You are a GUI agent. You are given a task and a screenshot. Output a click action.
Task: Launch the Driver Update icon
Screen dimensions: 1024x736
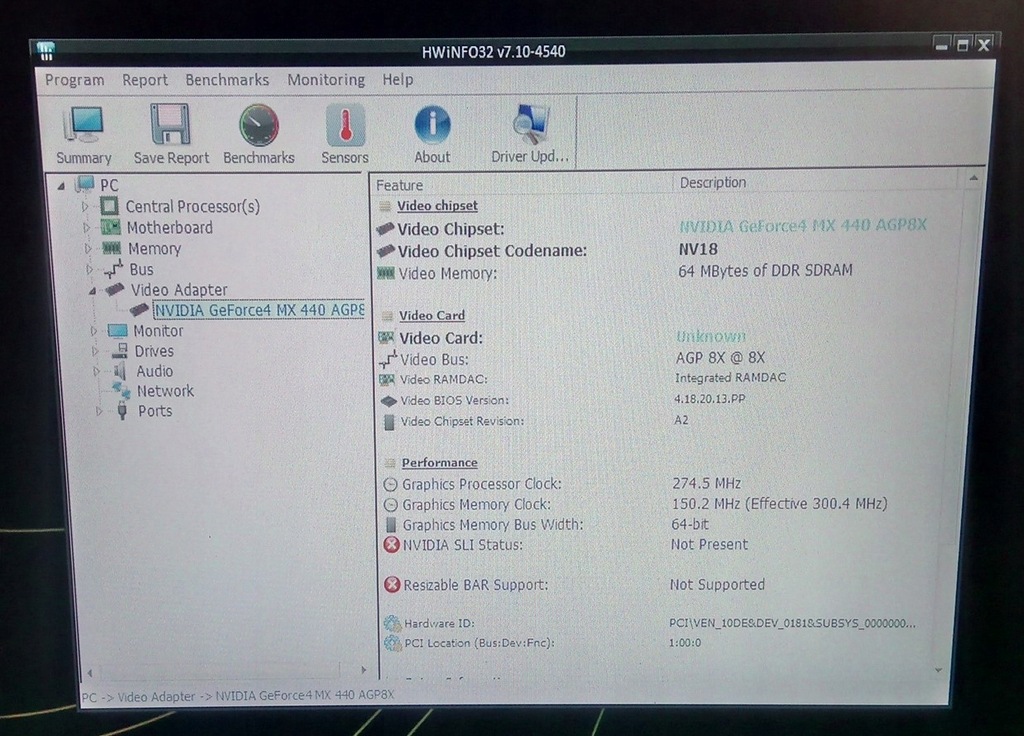pos(530,124)
